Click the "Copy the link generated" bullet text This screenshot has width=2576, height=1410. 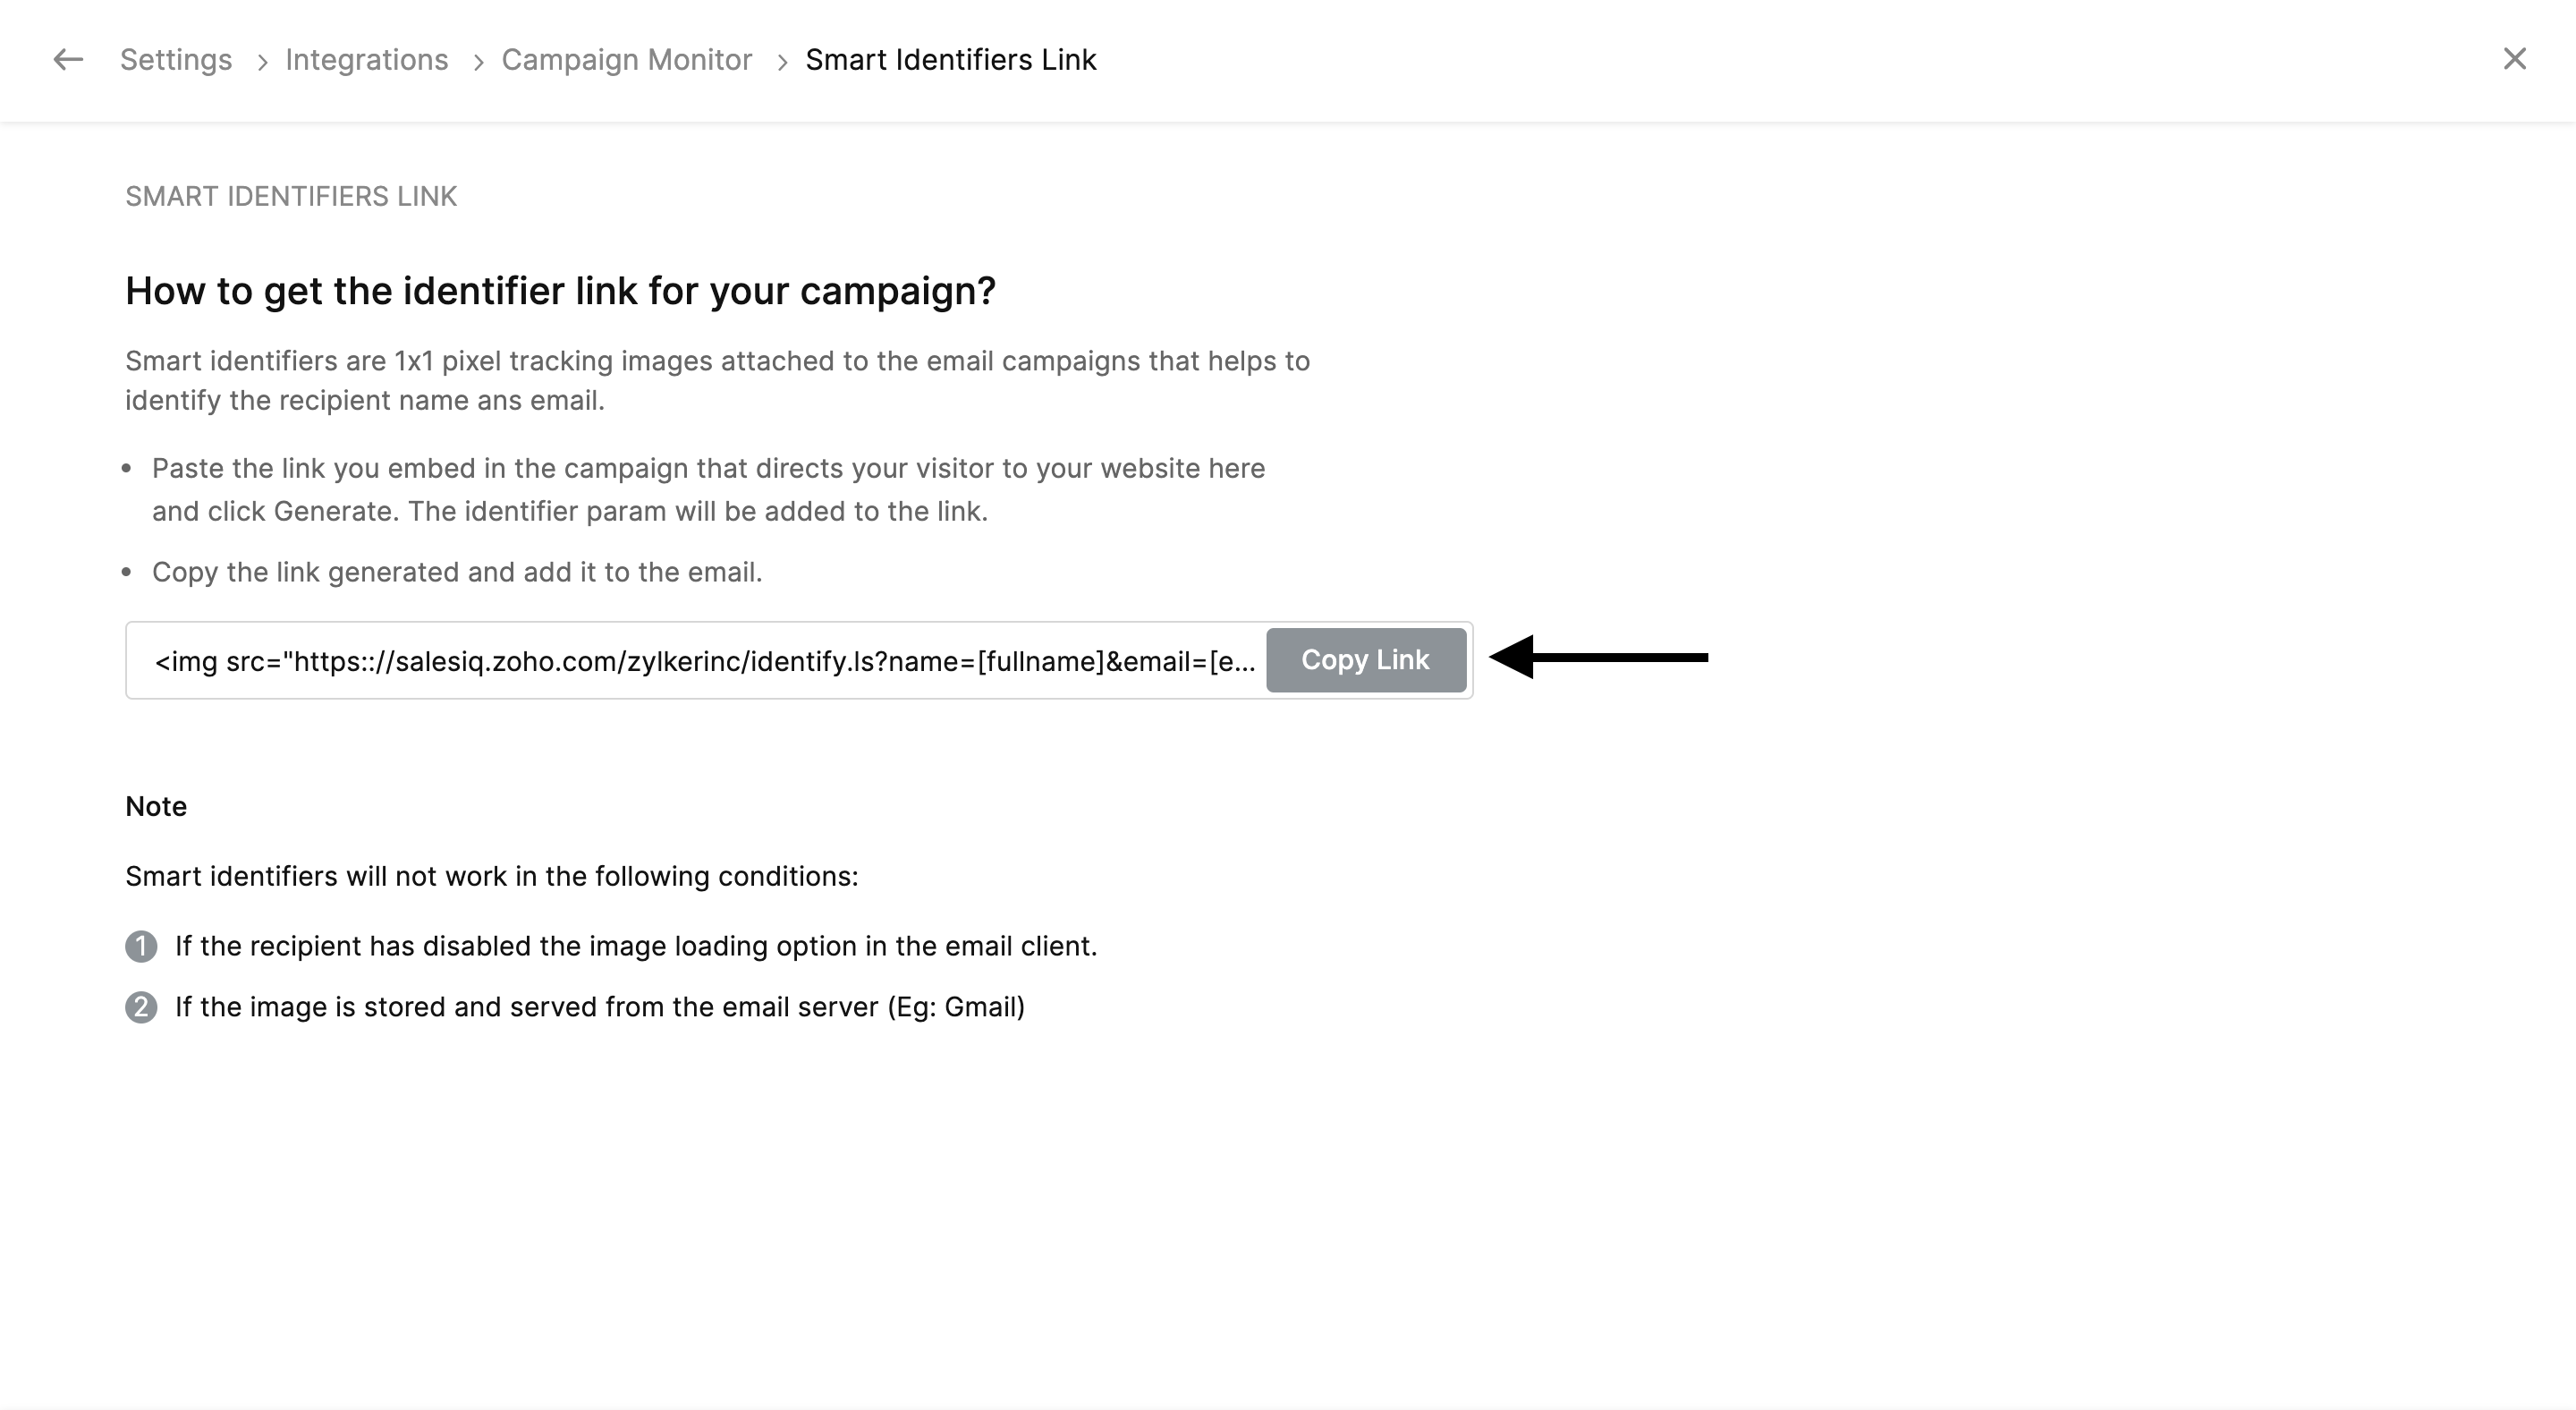pos(457,572)
